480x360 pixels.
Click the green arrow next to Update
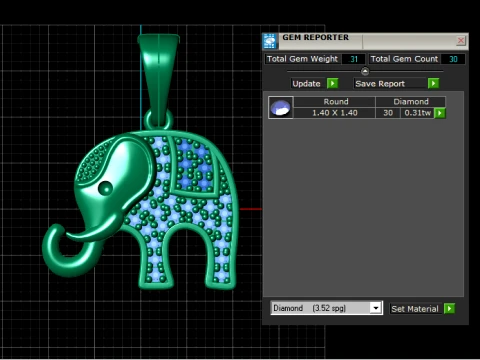[x=332, y=83]
